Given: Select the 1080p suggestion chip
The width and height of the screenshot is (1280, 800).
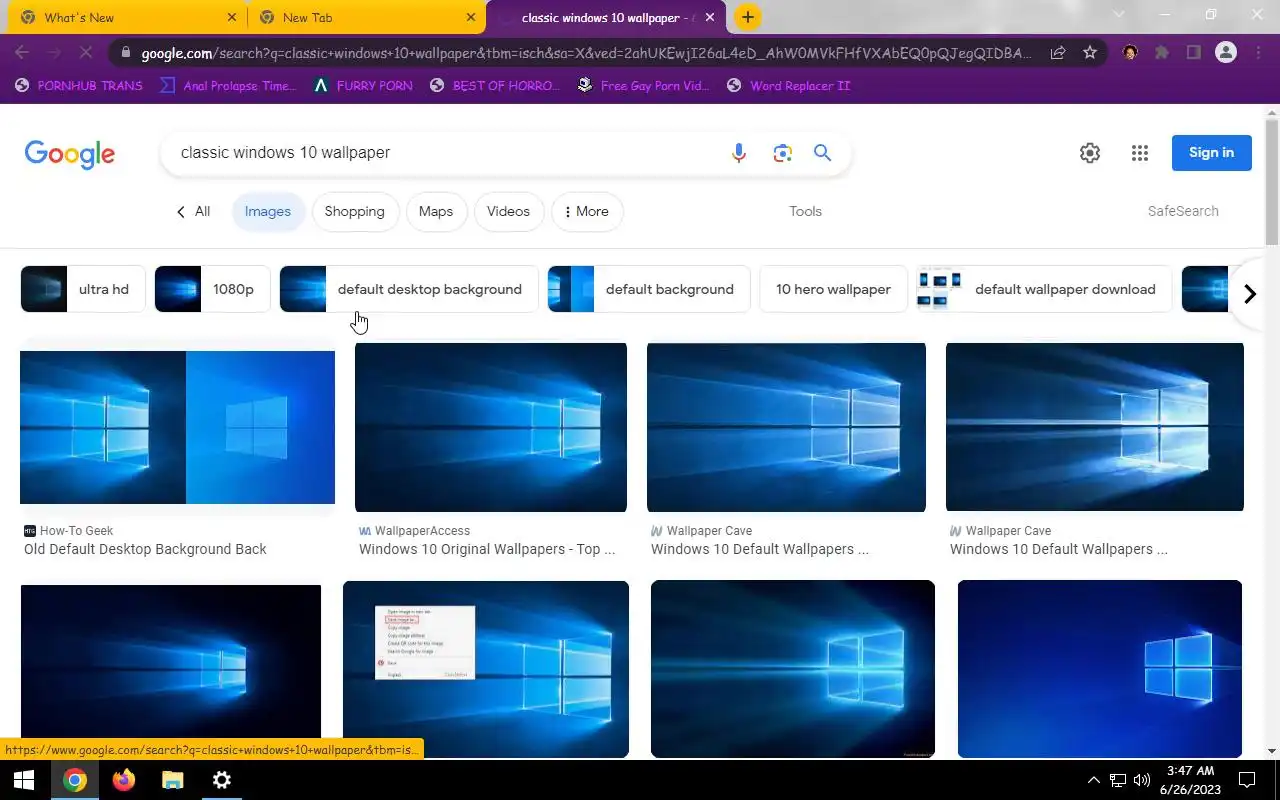Looking at the screenshot, I should coord(212,289).
